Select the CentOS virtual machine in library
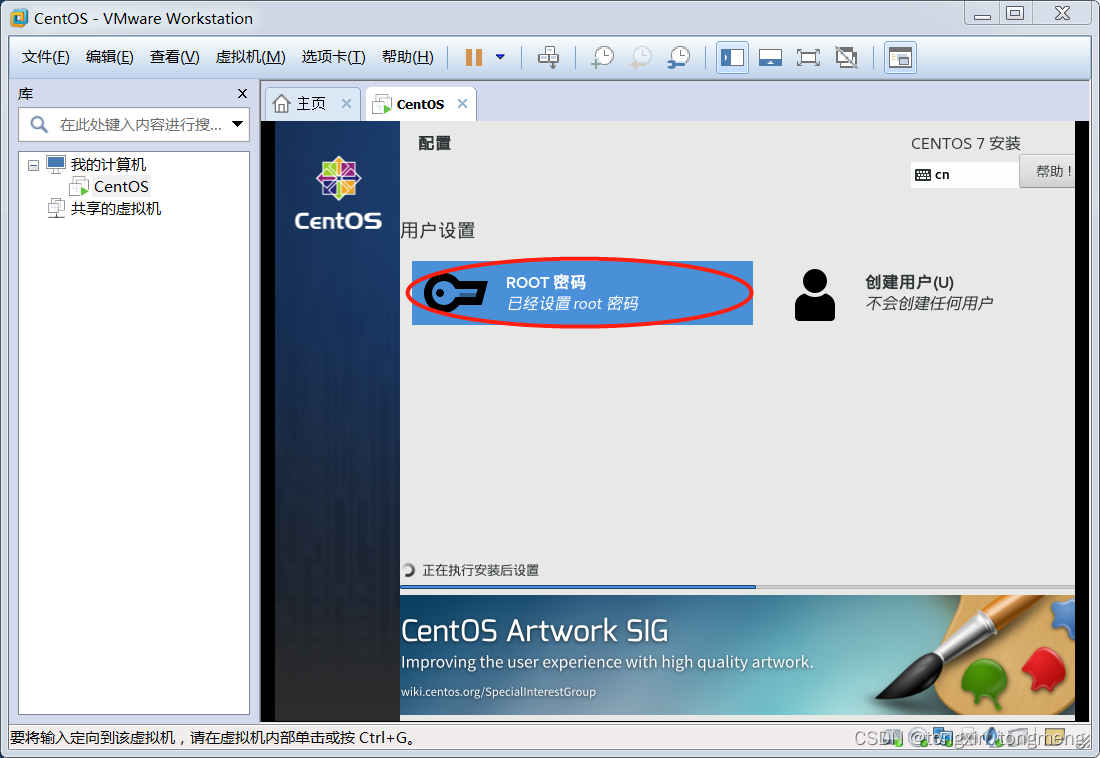 tap(121, 187)
